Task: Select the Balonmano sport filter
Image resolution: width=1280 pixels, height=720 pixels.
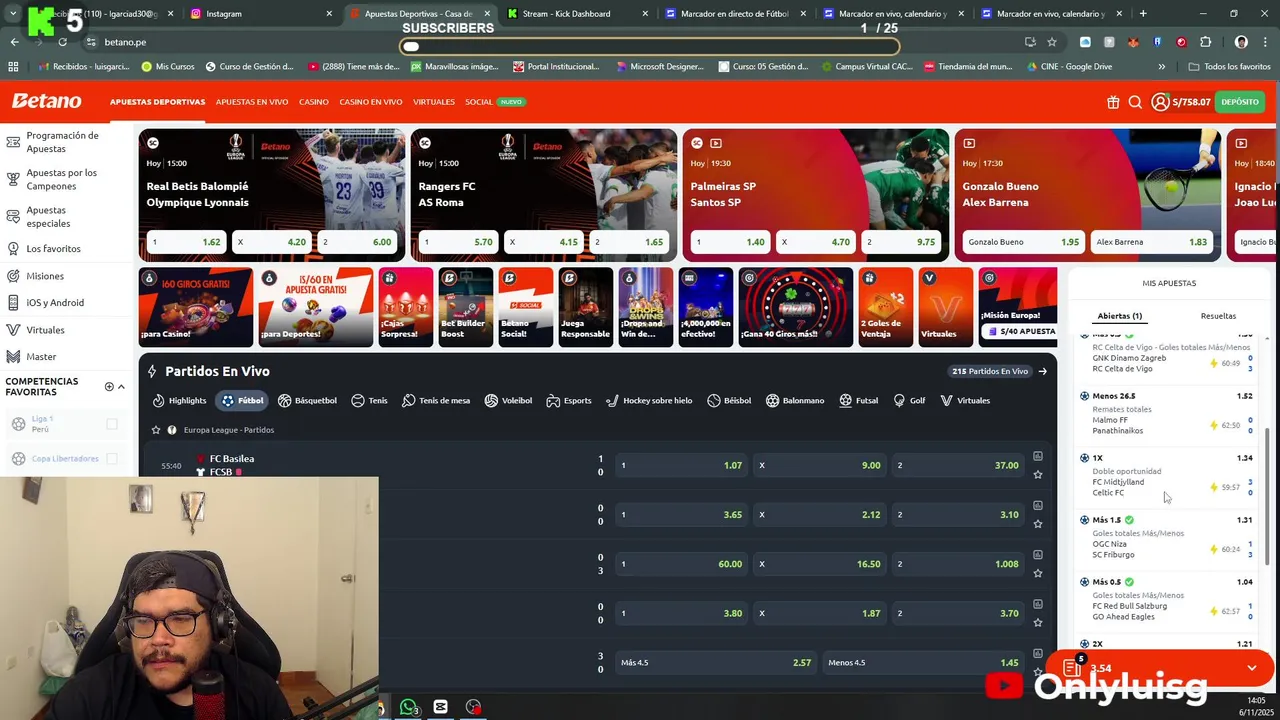Action: [x=795, y=400]
